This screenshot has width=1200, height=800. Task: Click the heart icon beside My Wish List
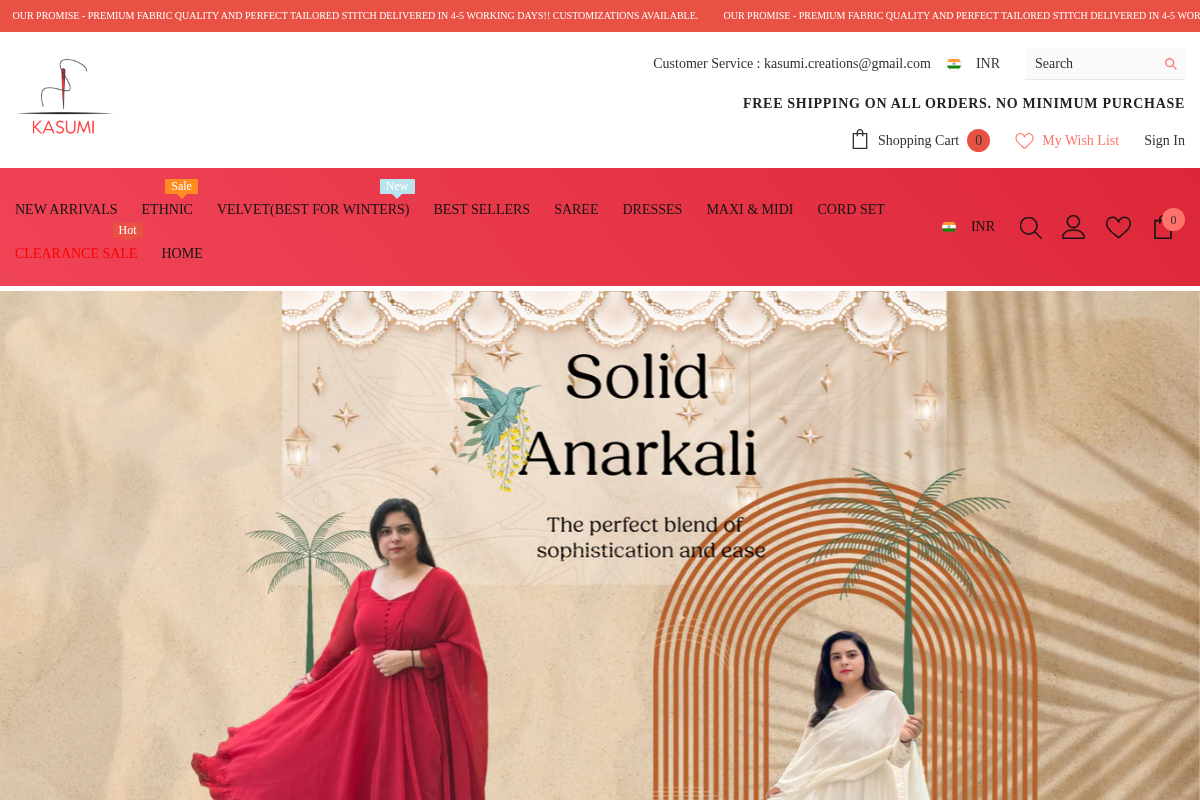pyautogui.click(x=1024, y=141)
